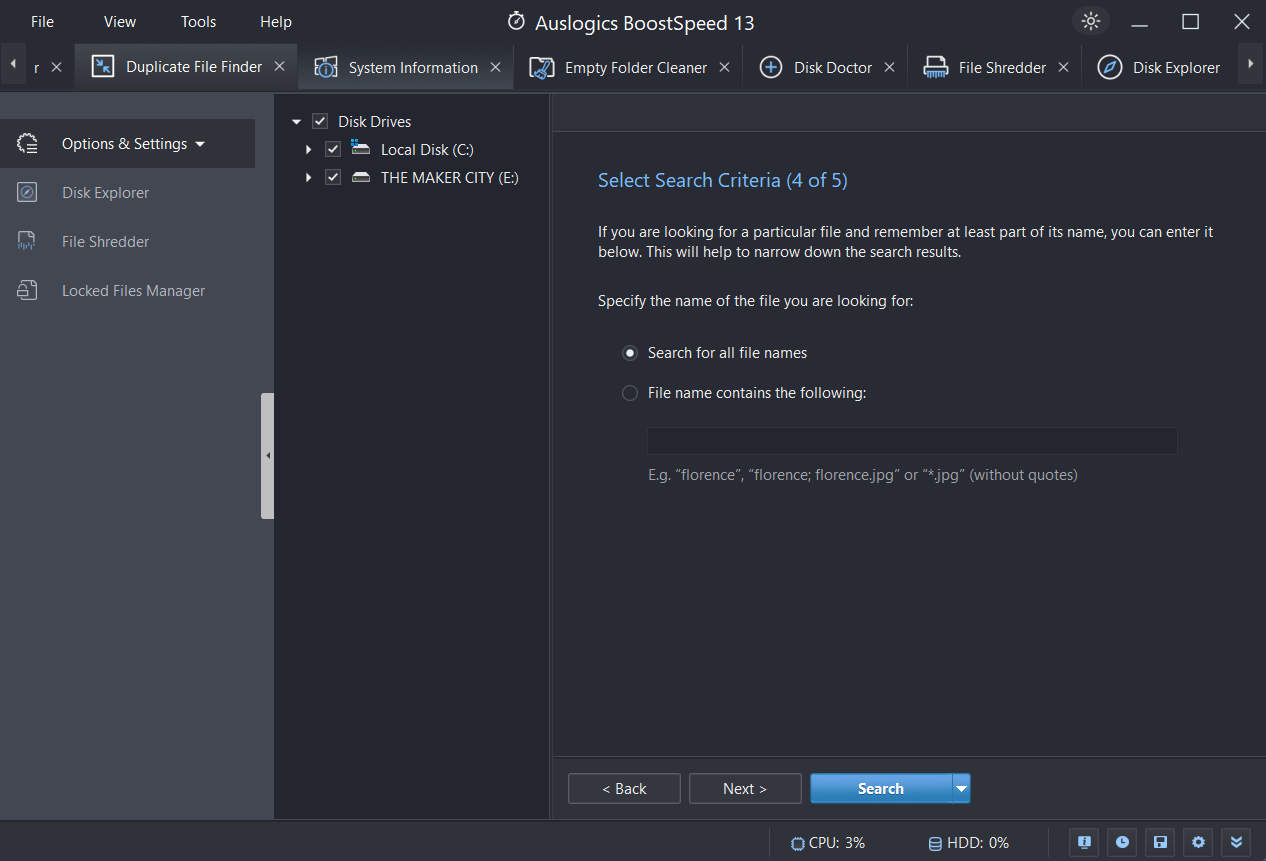Expand the Local Disk (C:) tree node
Viewport: 1266px width, 861px height.
tap(309, 150)
